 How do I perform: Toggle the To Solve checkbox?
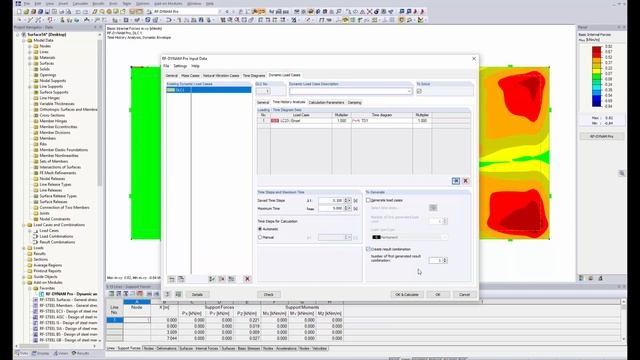click(419, 91)
